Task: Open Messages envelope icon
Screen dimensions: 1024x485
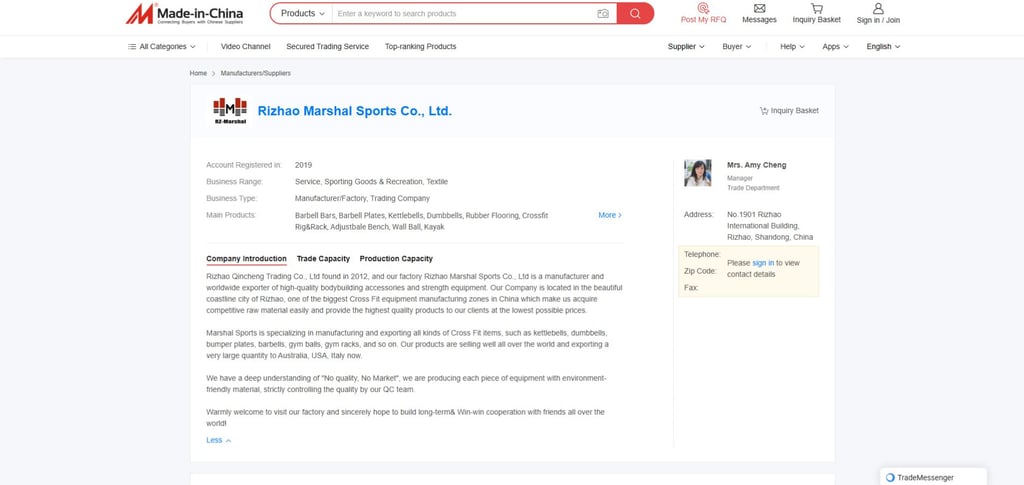Action: (760, 8)
